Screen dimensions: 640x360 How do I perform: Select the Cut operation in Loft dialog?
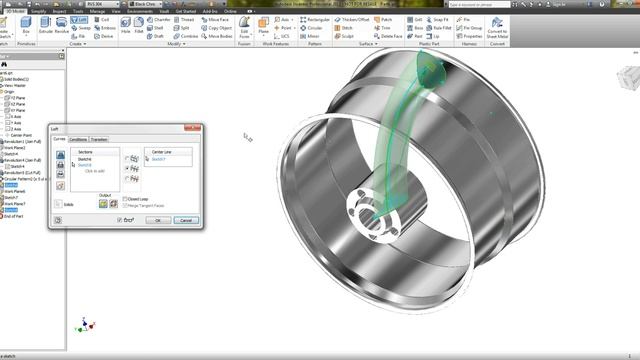(60, 164)
